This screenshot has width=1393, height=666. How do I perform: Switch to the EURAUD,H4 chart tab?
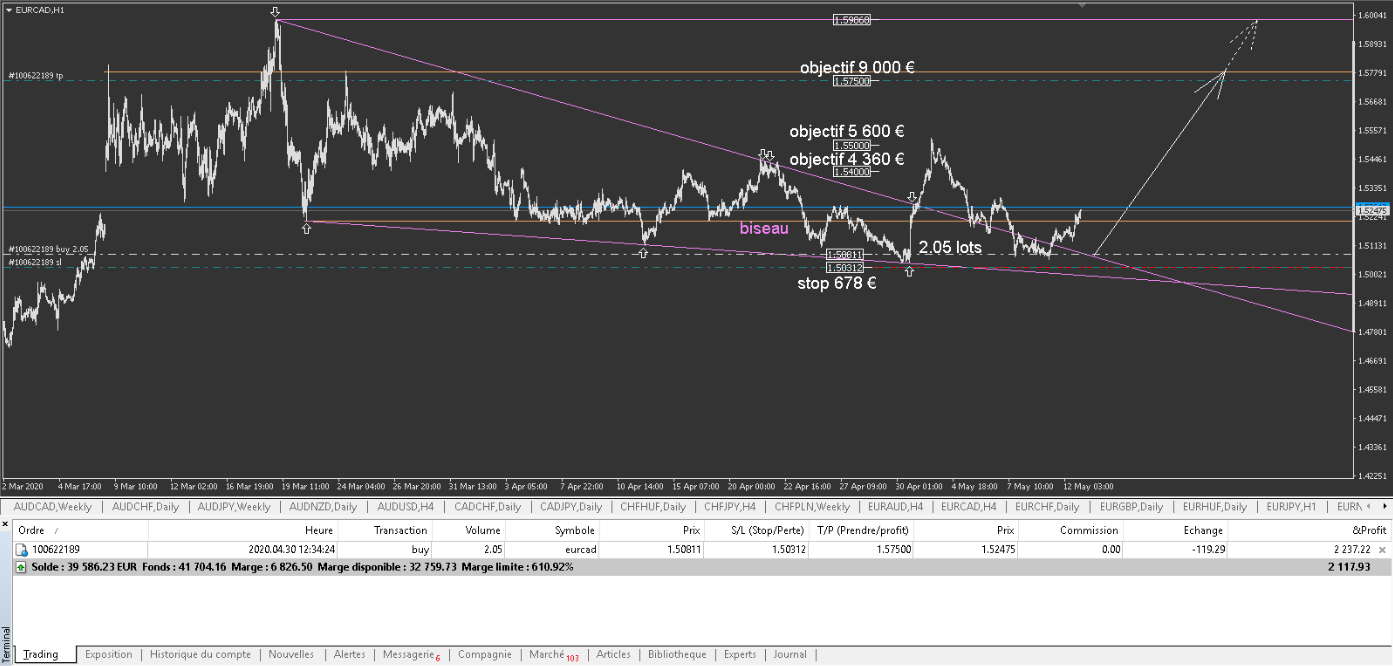click(x=897, y=506)
